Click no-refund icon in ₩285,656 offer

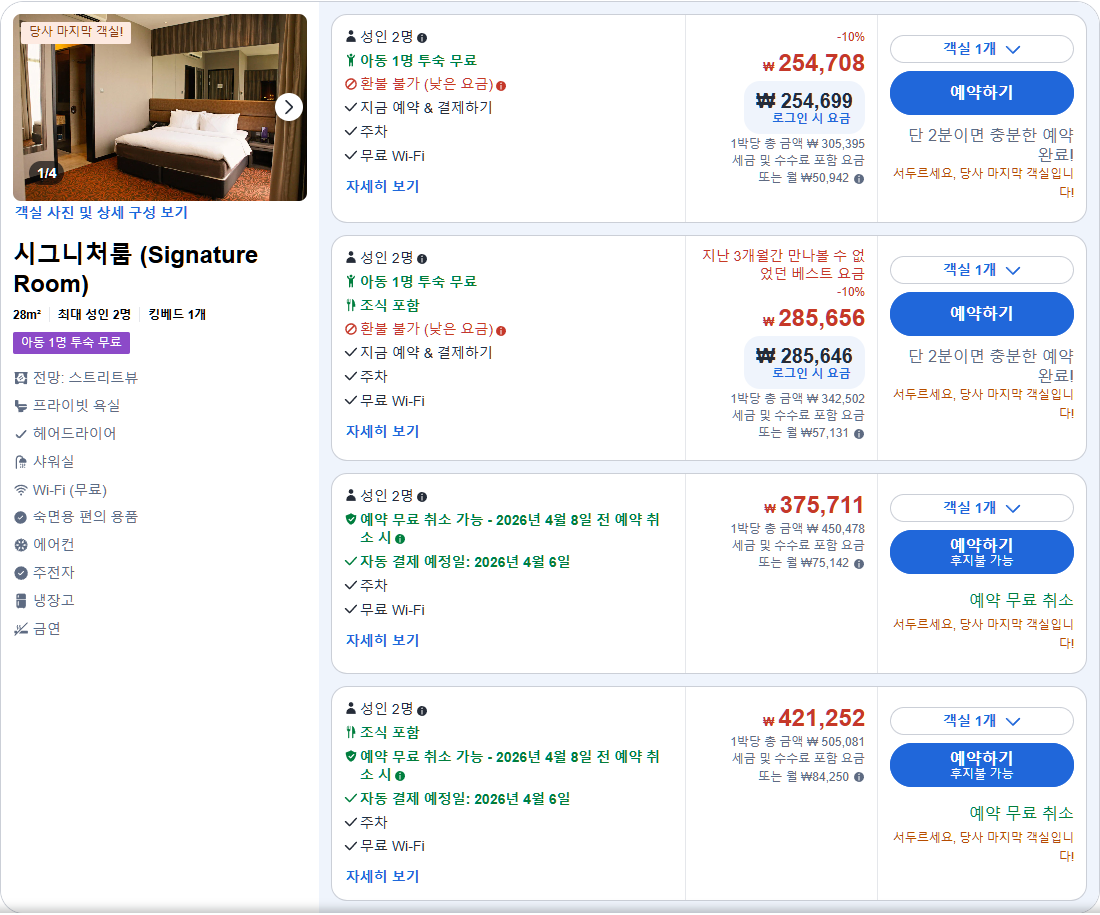coord(351,329)
